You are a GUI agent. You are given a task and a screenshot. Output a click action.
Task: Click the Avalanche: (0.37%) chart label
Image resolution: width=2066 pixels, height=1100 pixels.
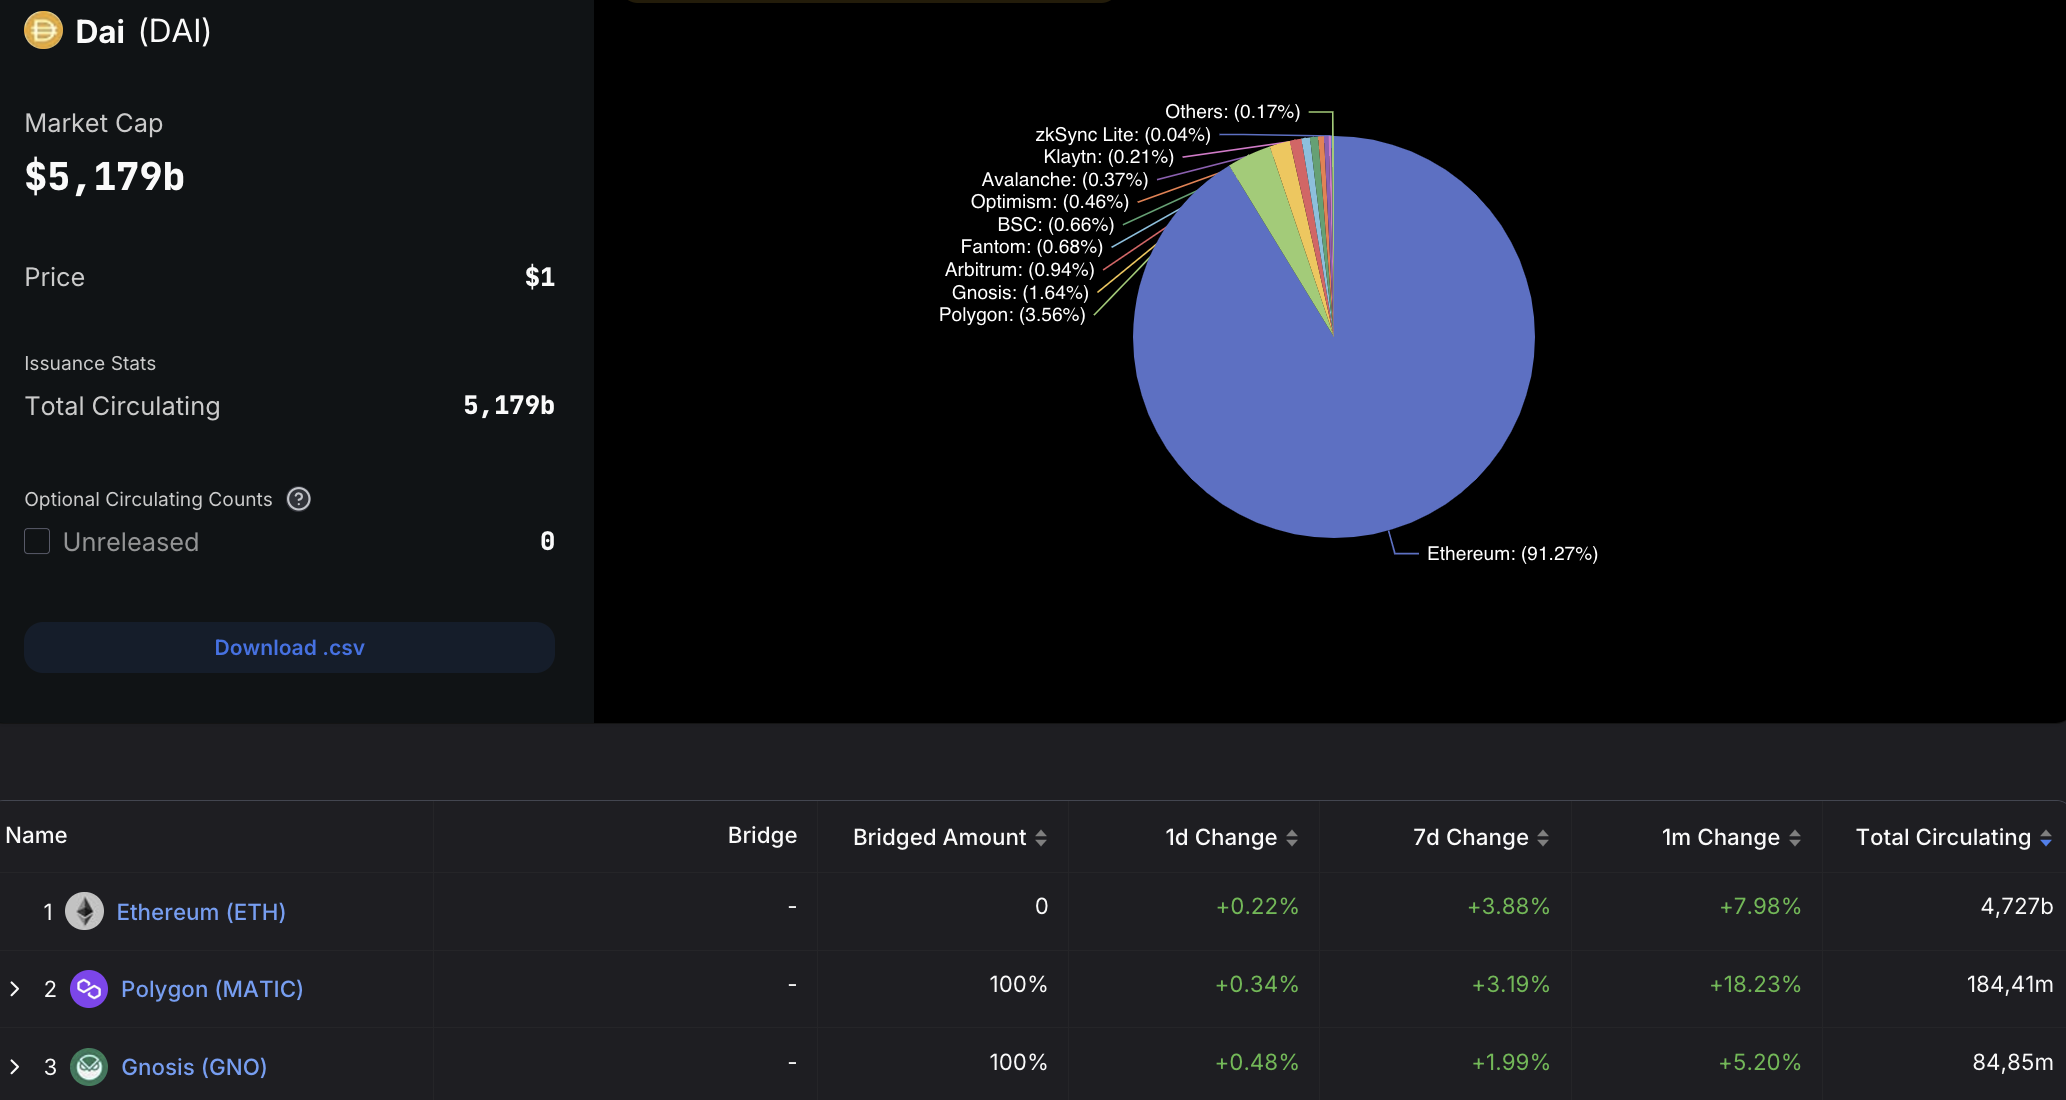click(1064, 179)
